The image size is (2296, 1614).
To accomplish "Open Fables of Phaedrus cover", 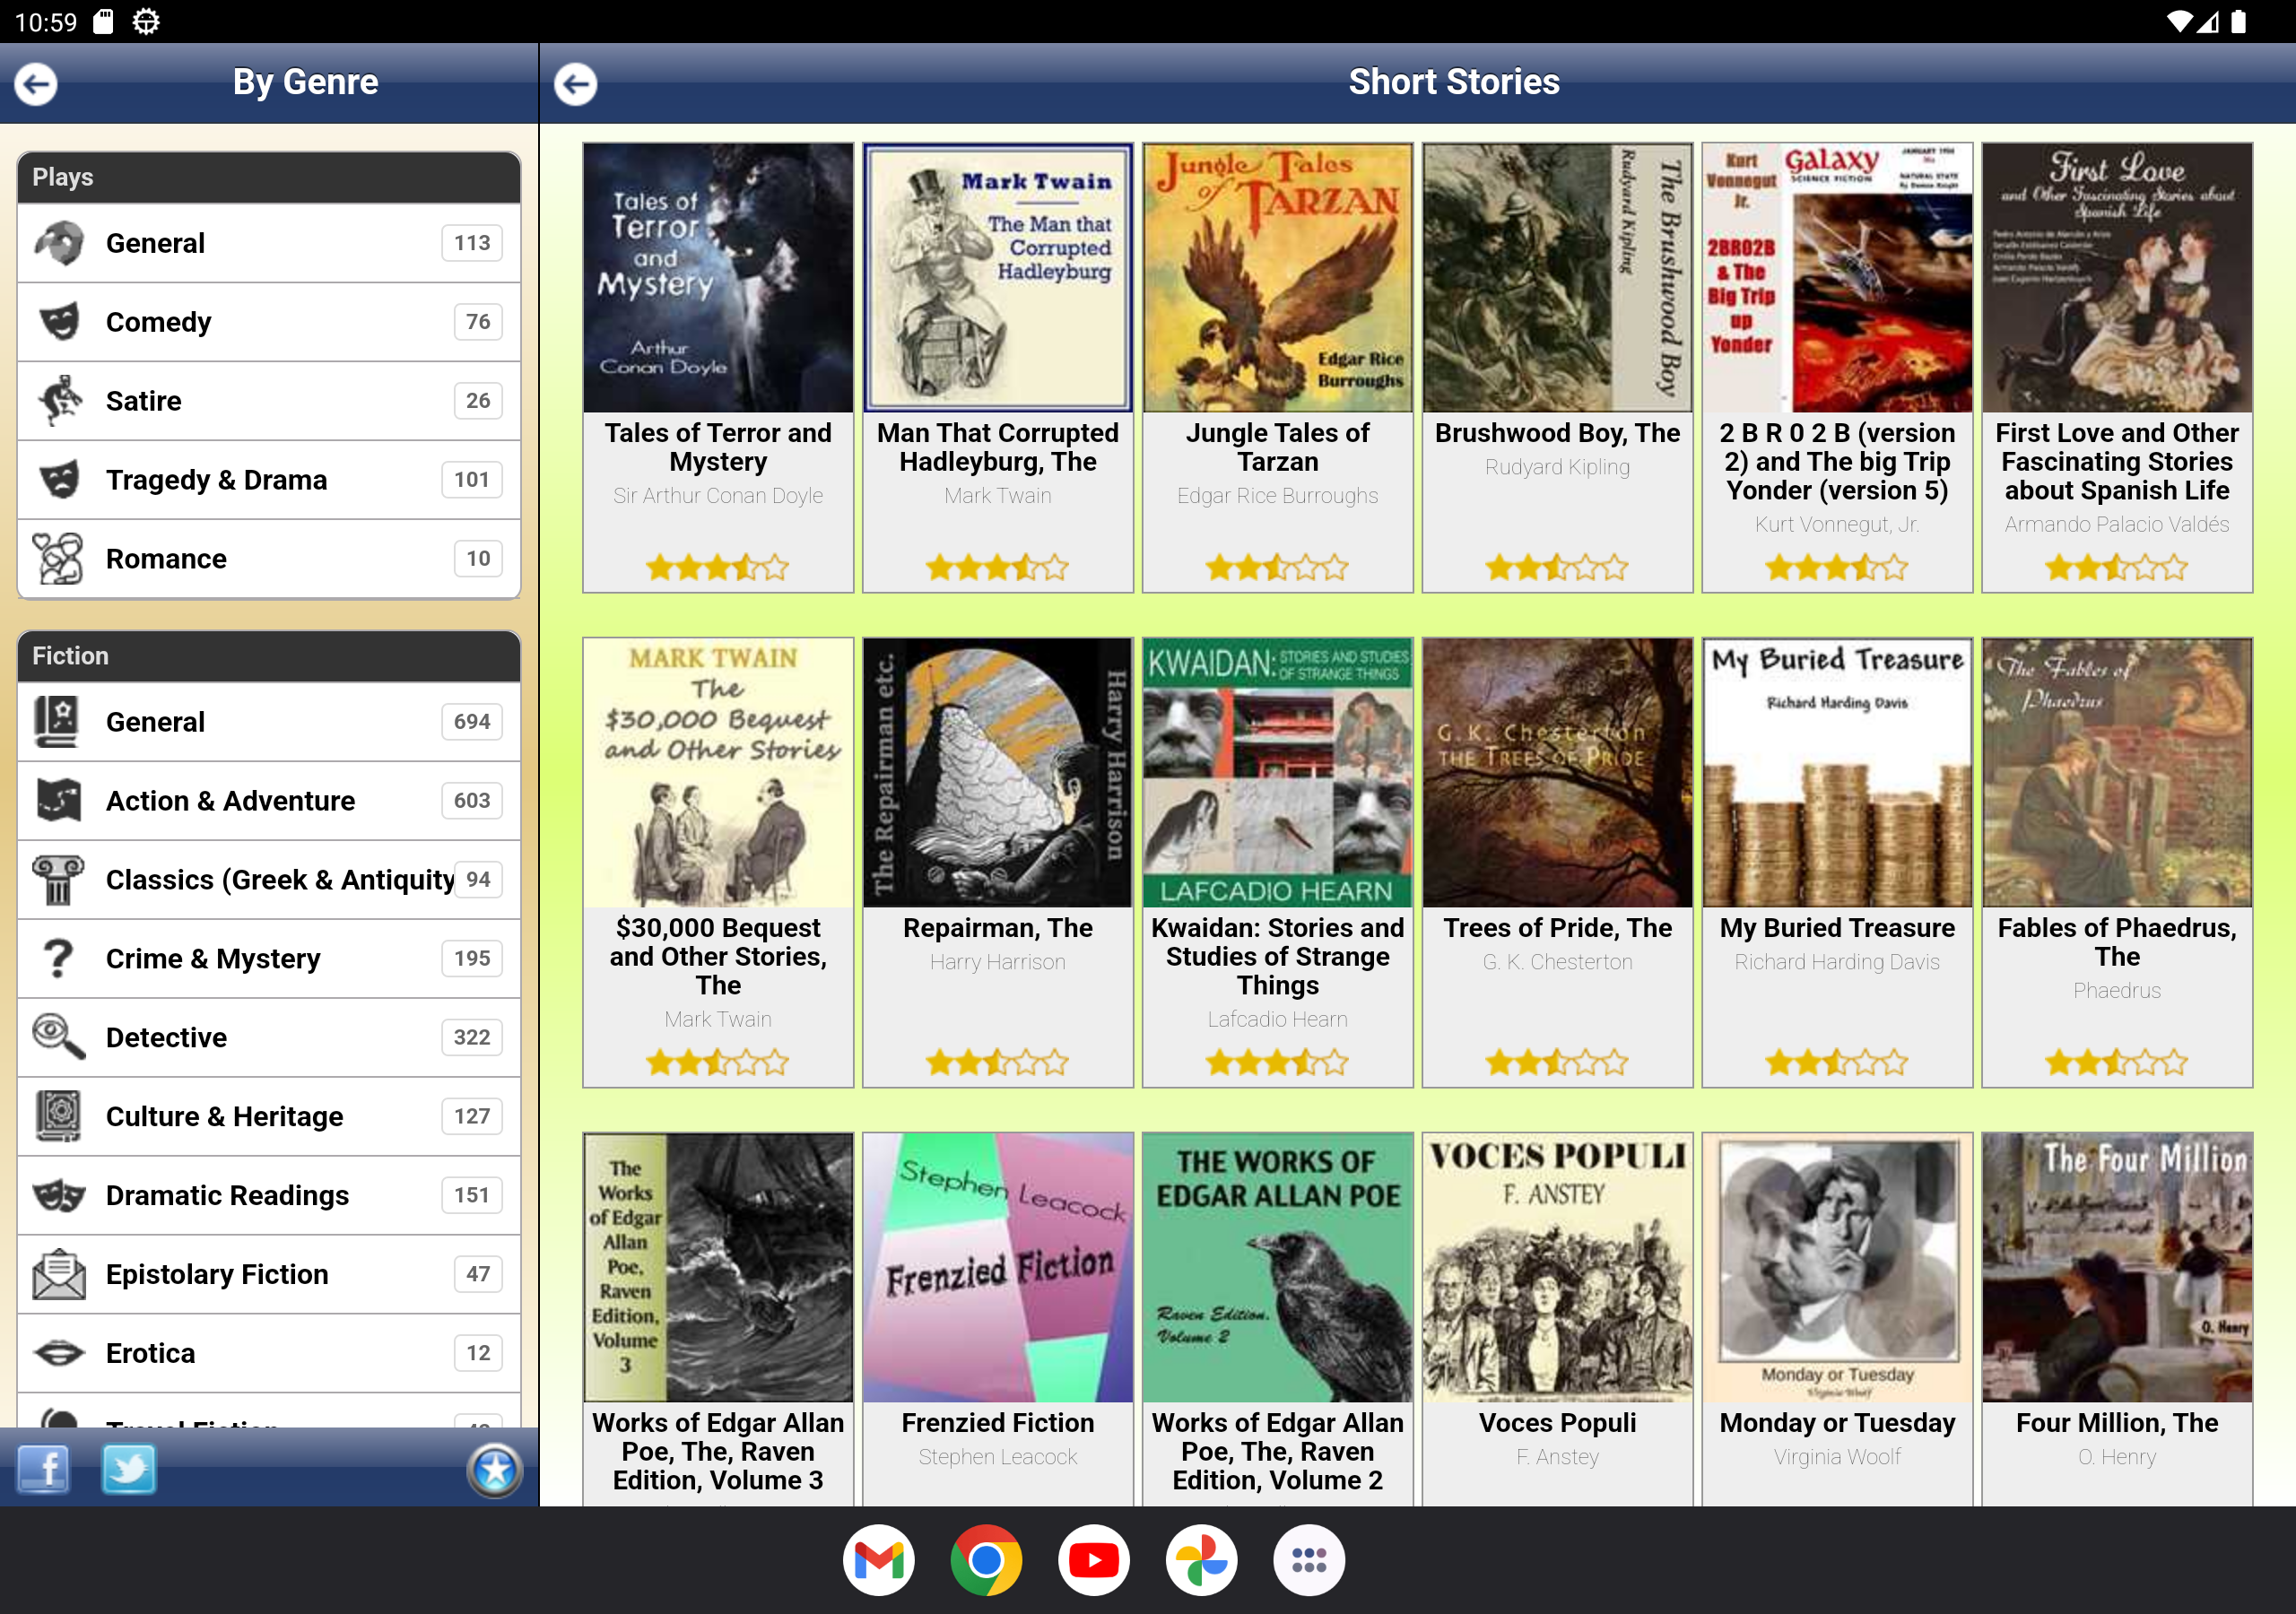I will 2118,772.
